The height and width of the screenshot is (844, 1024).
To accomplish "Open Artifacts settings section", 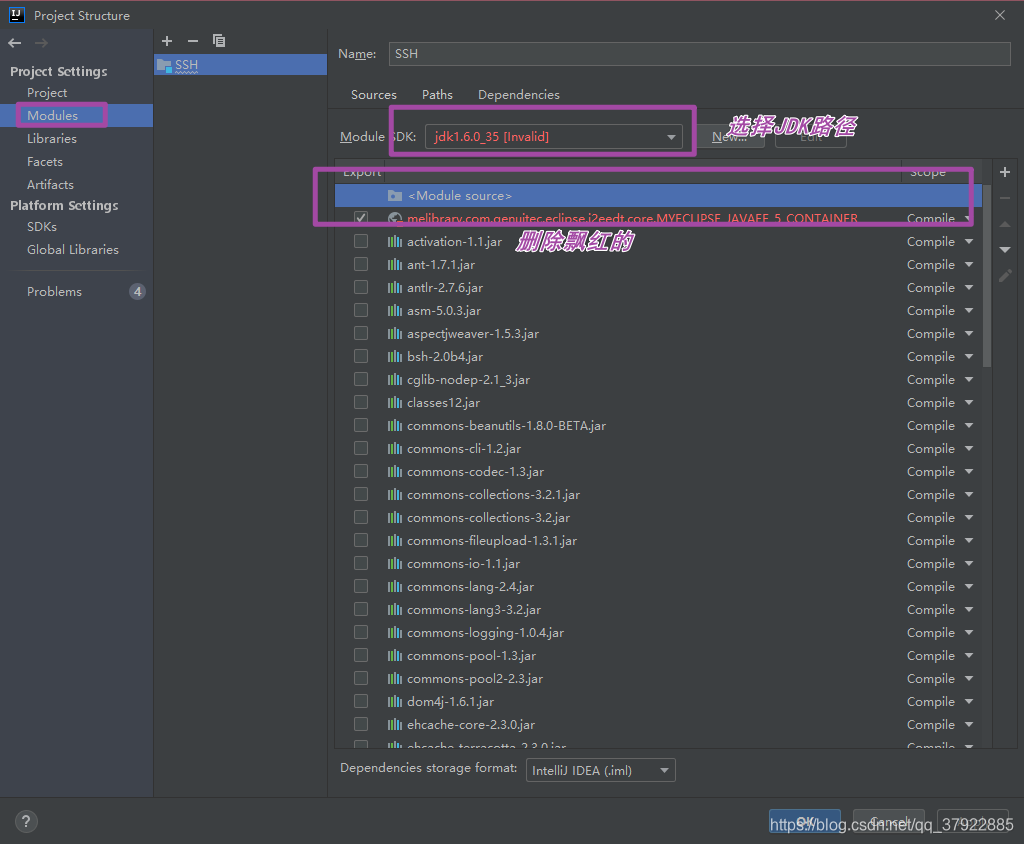I will coord(50,184).
